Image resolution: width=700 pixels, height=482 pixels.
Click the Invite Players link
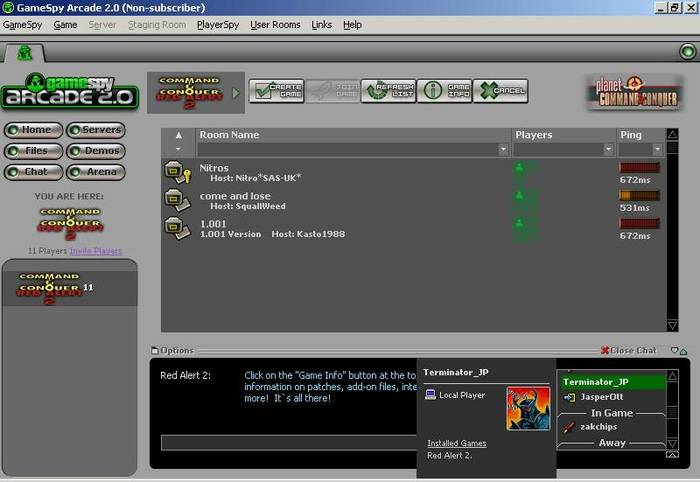click(96, 251)
